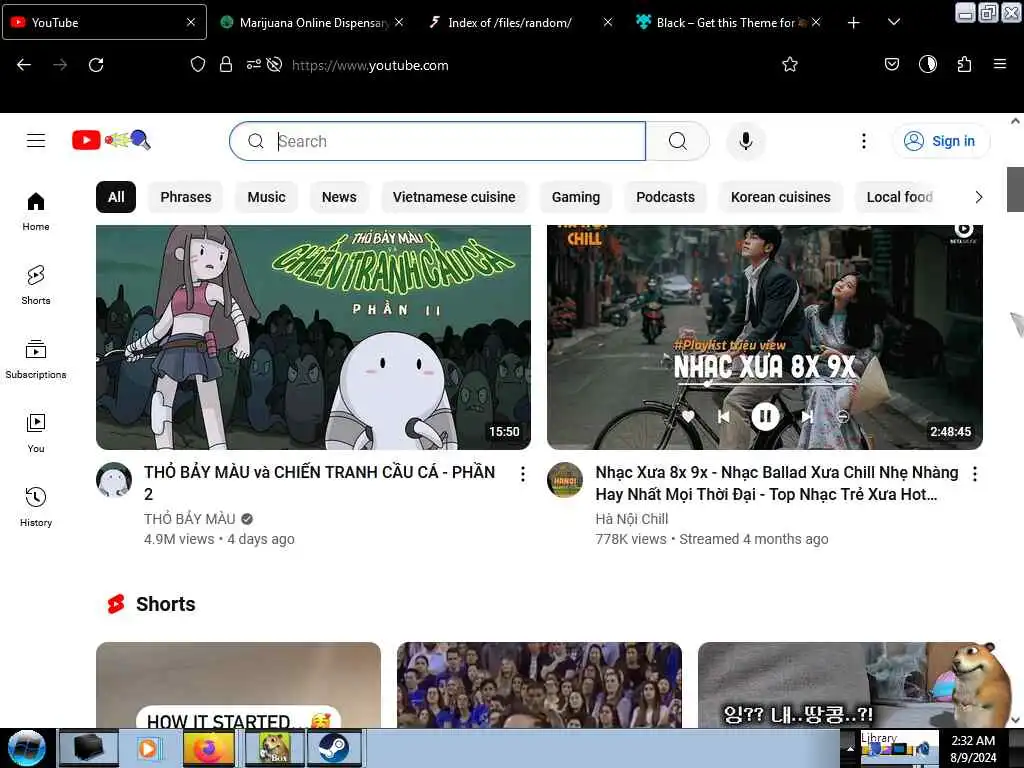Viewport: 1024px width, 768px height.
Task: Open the HOW IT STARTED short
Action: pyautogui.click(x=238, y=685)
